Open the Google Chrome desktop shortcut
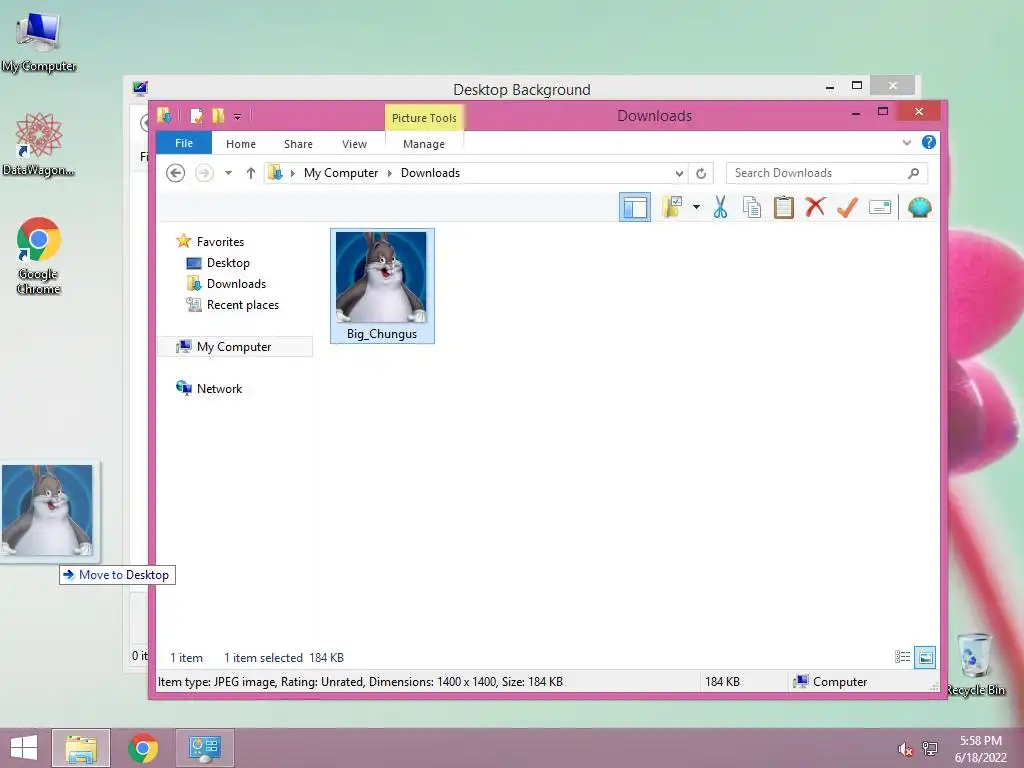 click(x=39, y=255)
